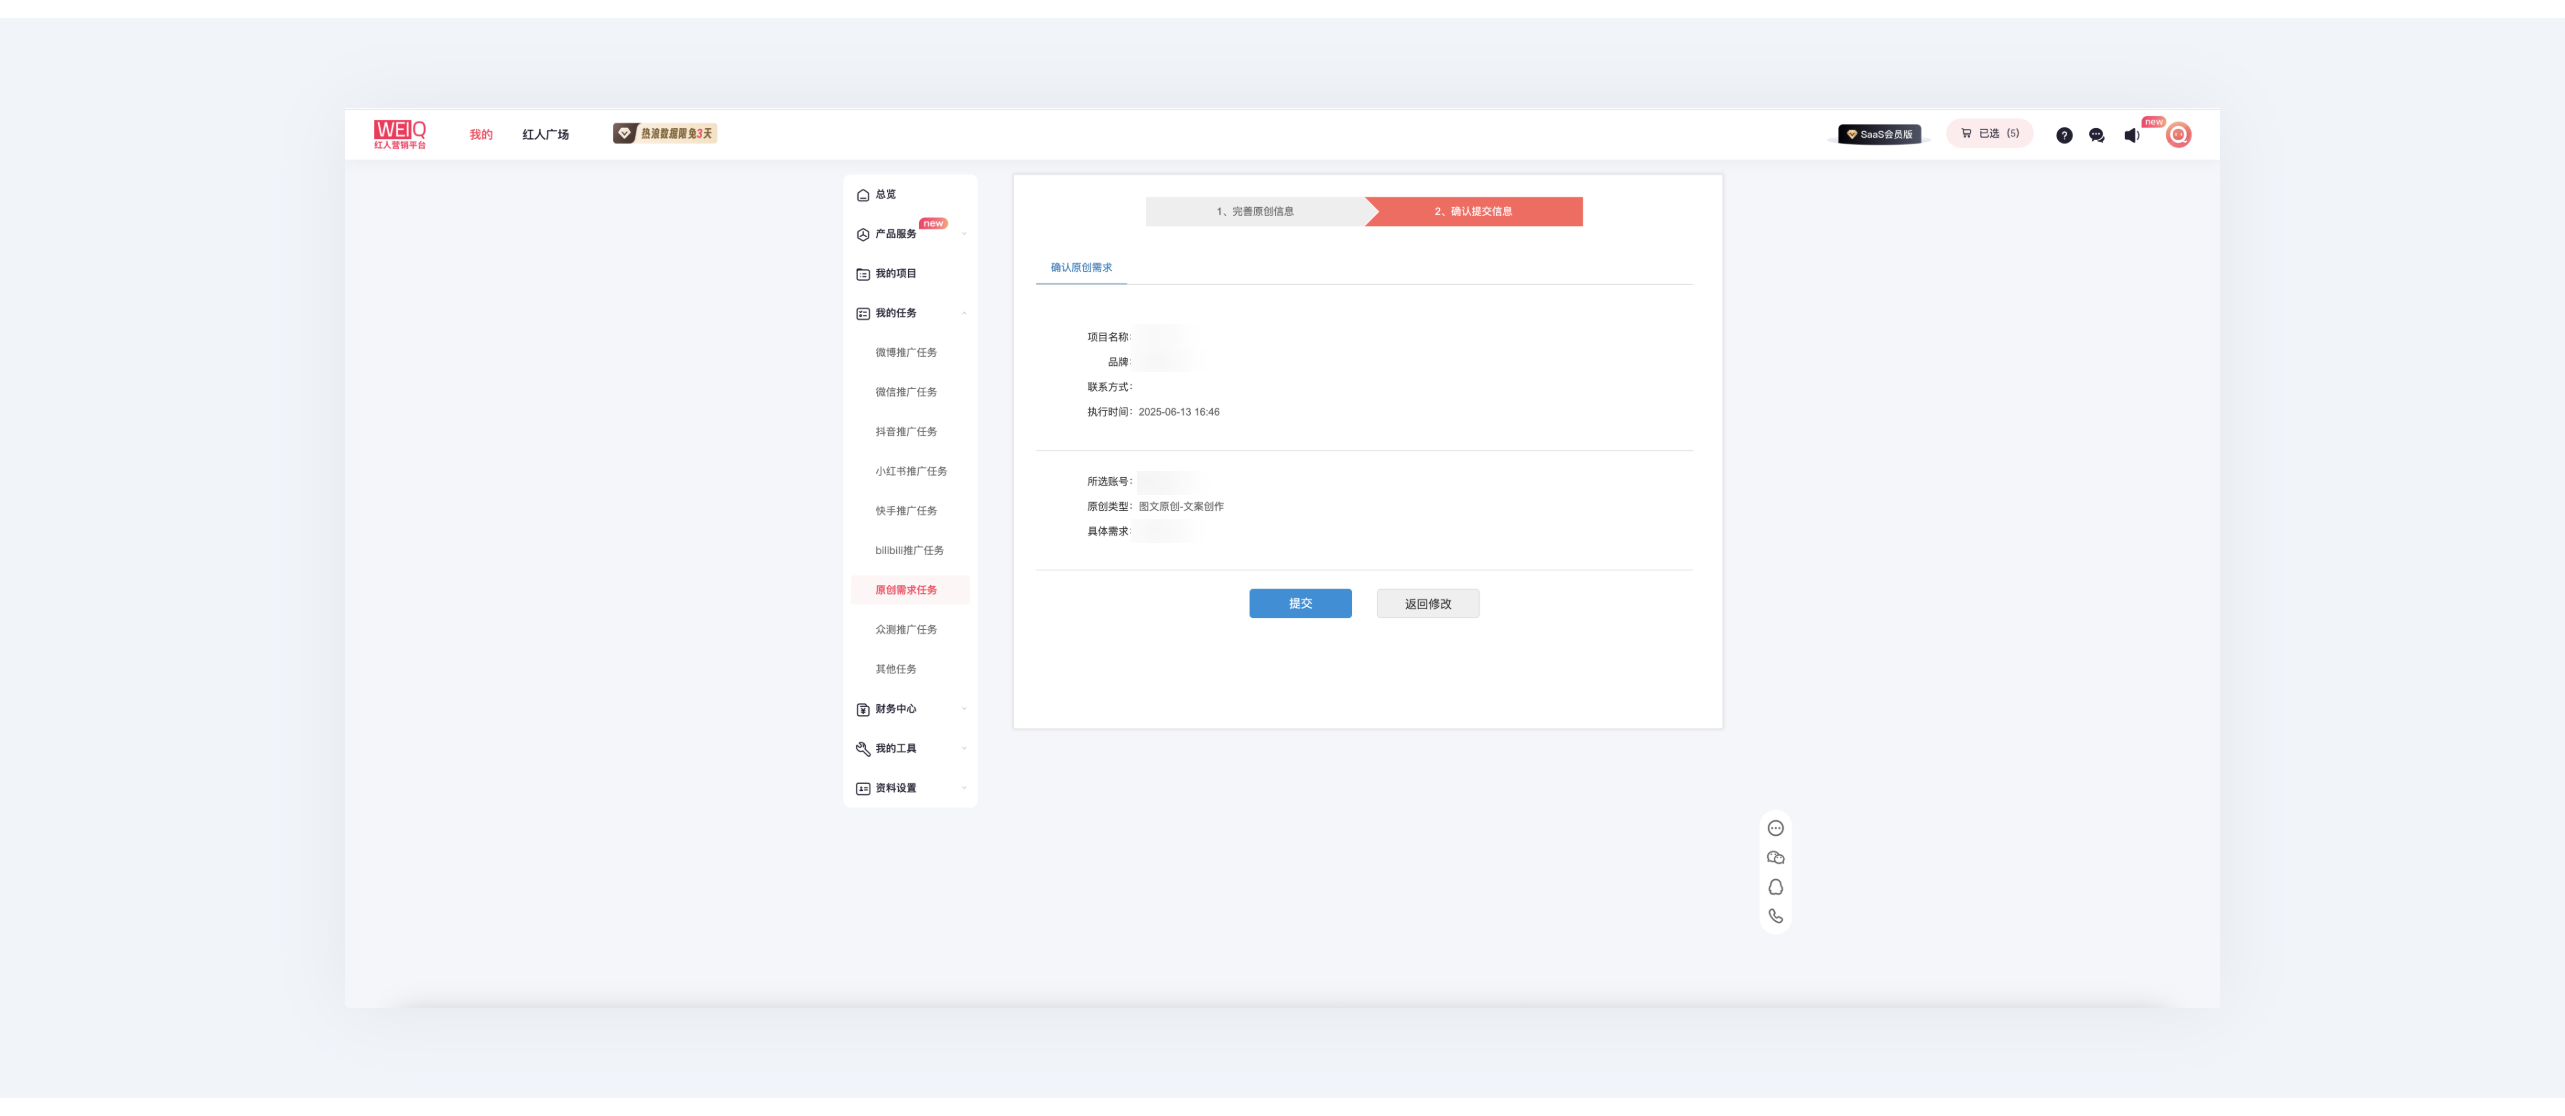Click the help question mark icon
This screenshot has width=2565, height=1116.
[x=2064, y=135]
